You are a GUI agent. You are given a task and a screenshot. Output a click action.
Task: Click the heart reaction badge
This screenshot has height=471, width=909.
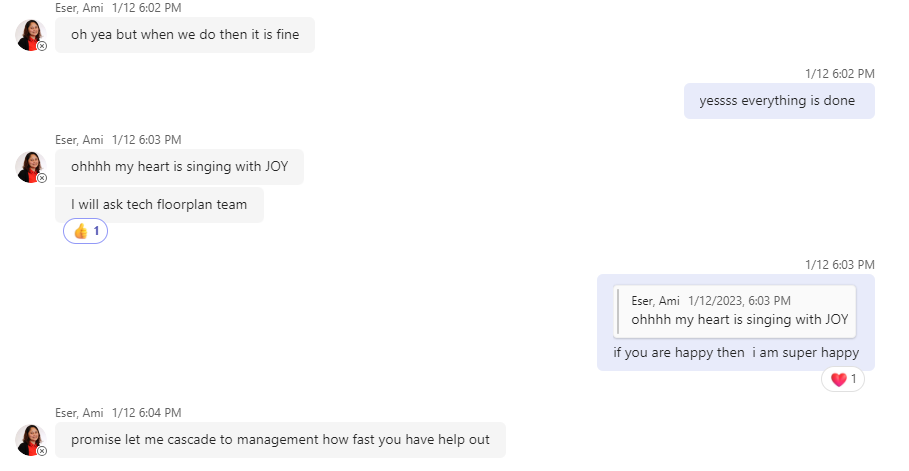pos(843,379)
